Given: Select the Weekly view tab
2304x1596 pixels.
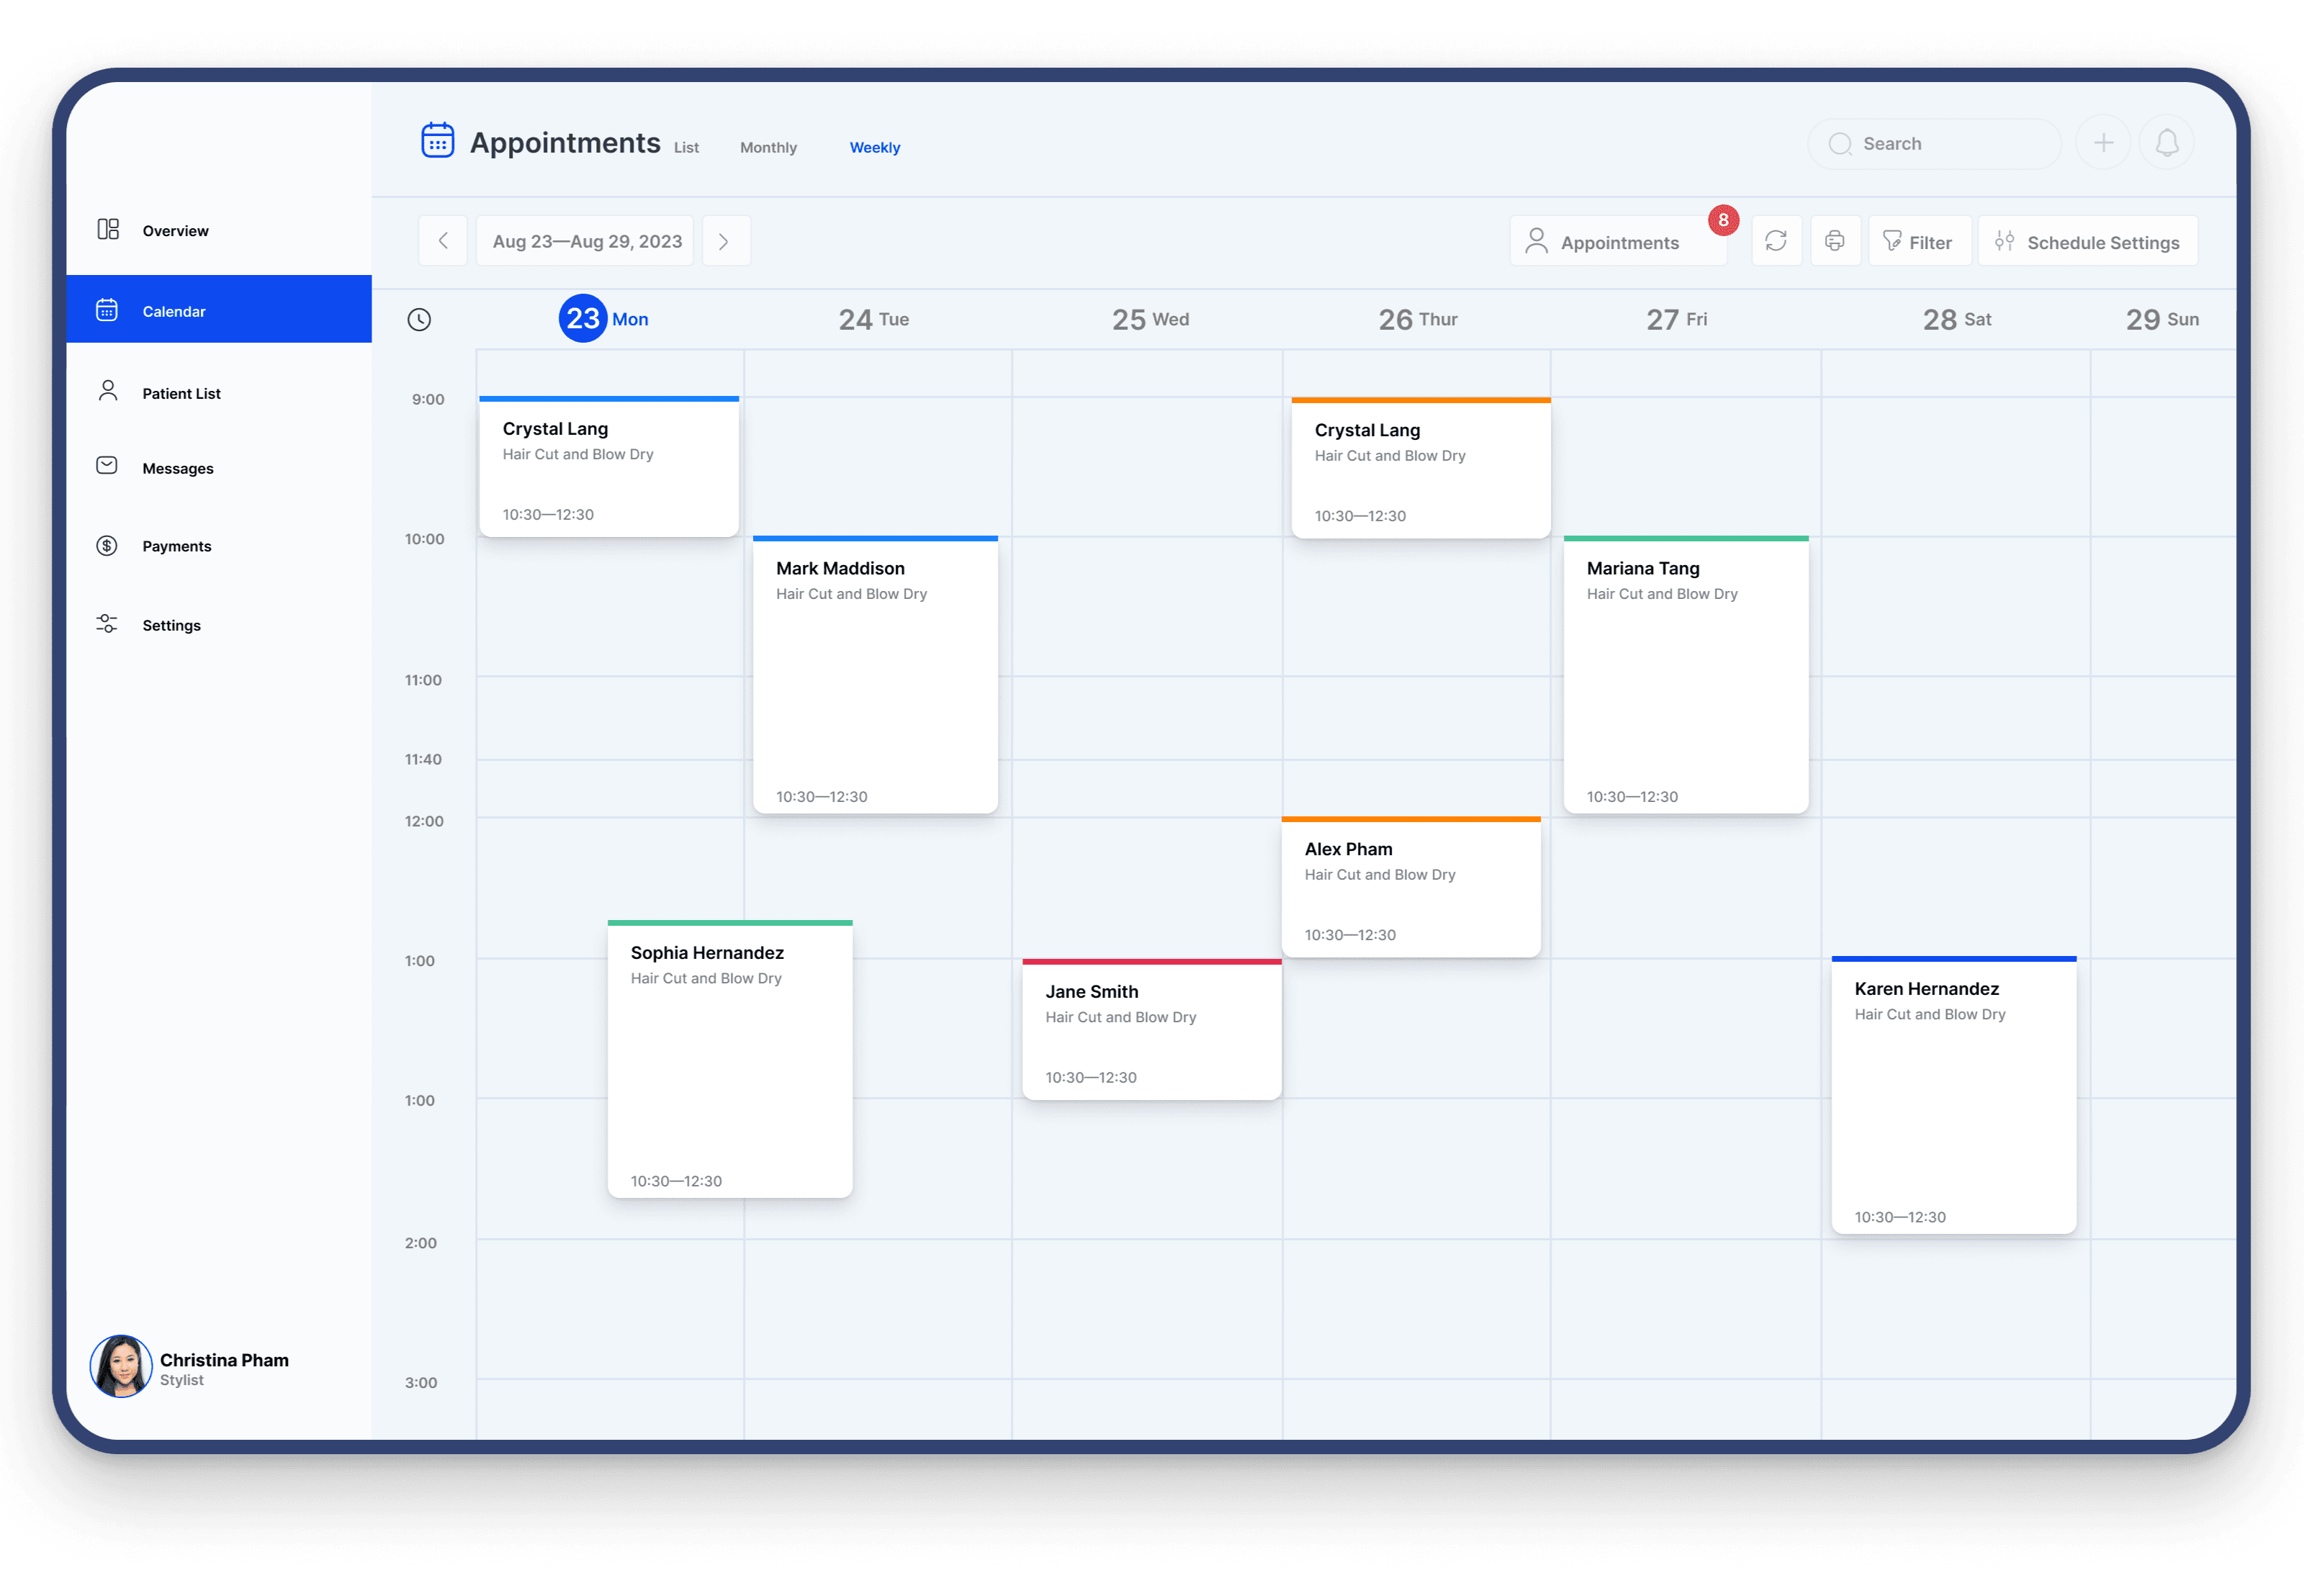Looking at the screenshot, I should tap(875, 147).
